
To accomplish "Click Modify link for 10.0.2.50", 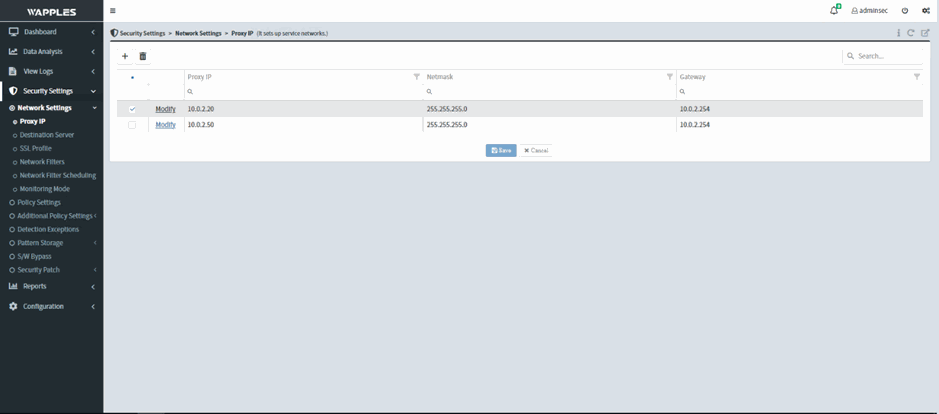I will pyautogui.click(x=165, y=125).
